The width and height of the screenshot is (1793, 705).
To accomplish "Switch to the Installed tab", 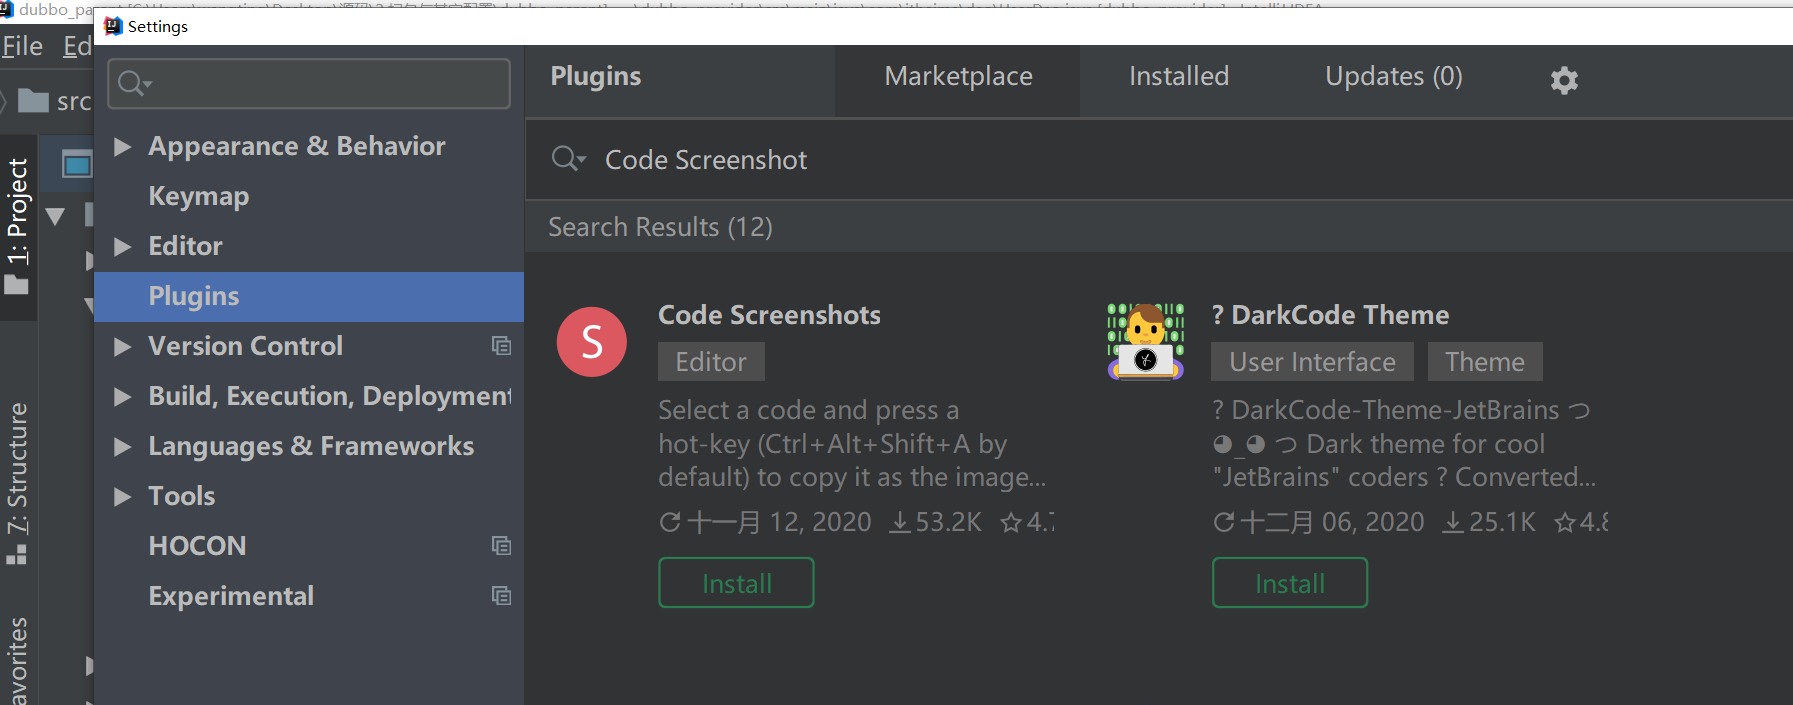I will click(x=1179, y=77).
